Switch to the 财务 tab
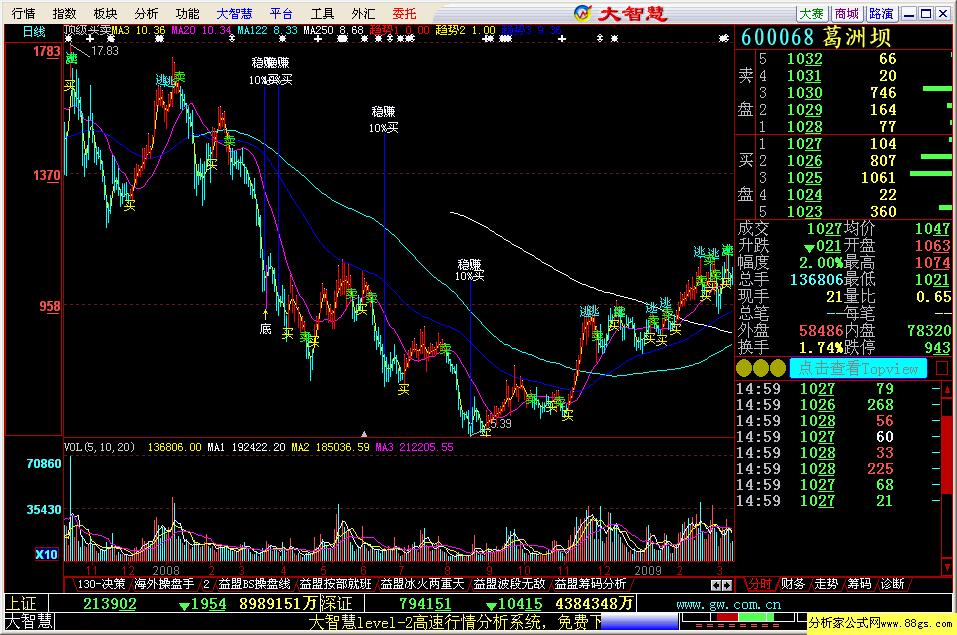The height and width of the screenshot is (635, 957). point(792,584)
